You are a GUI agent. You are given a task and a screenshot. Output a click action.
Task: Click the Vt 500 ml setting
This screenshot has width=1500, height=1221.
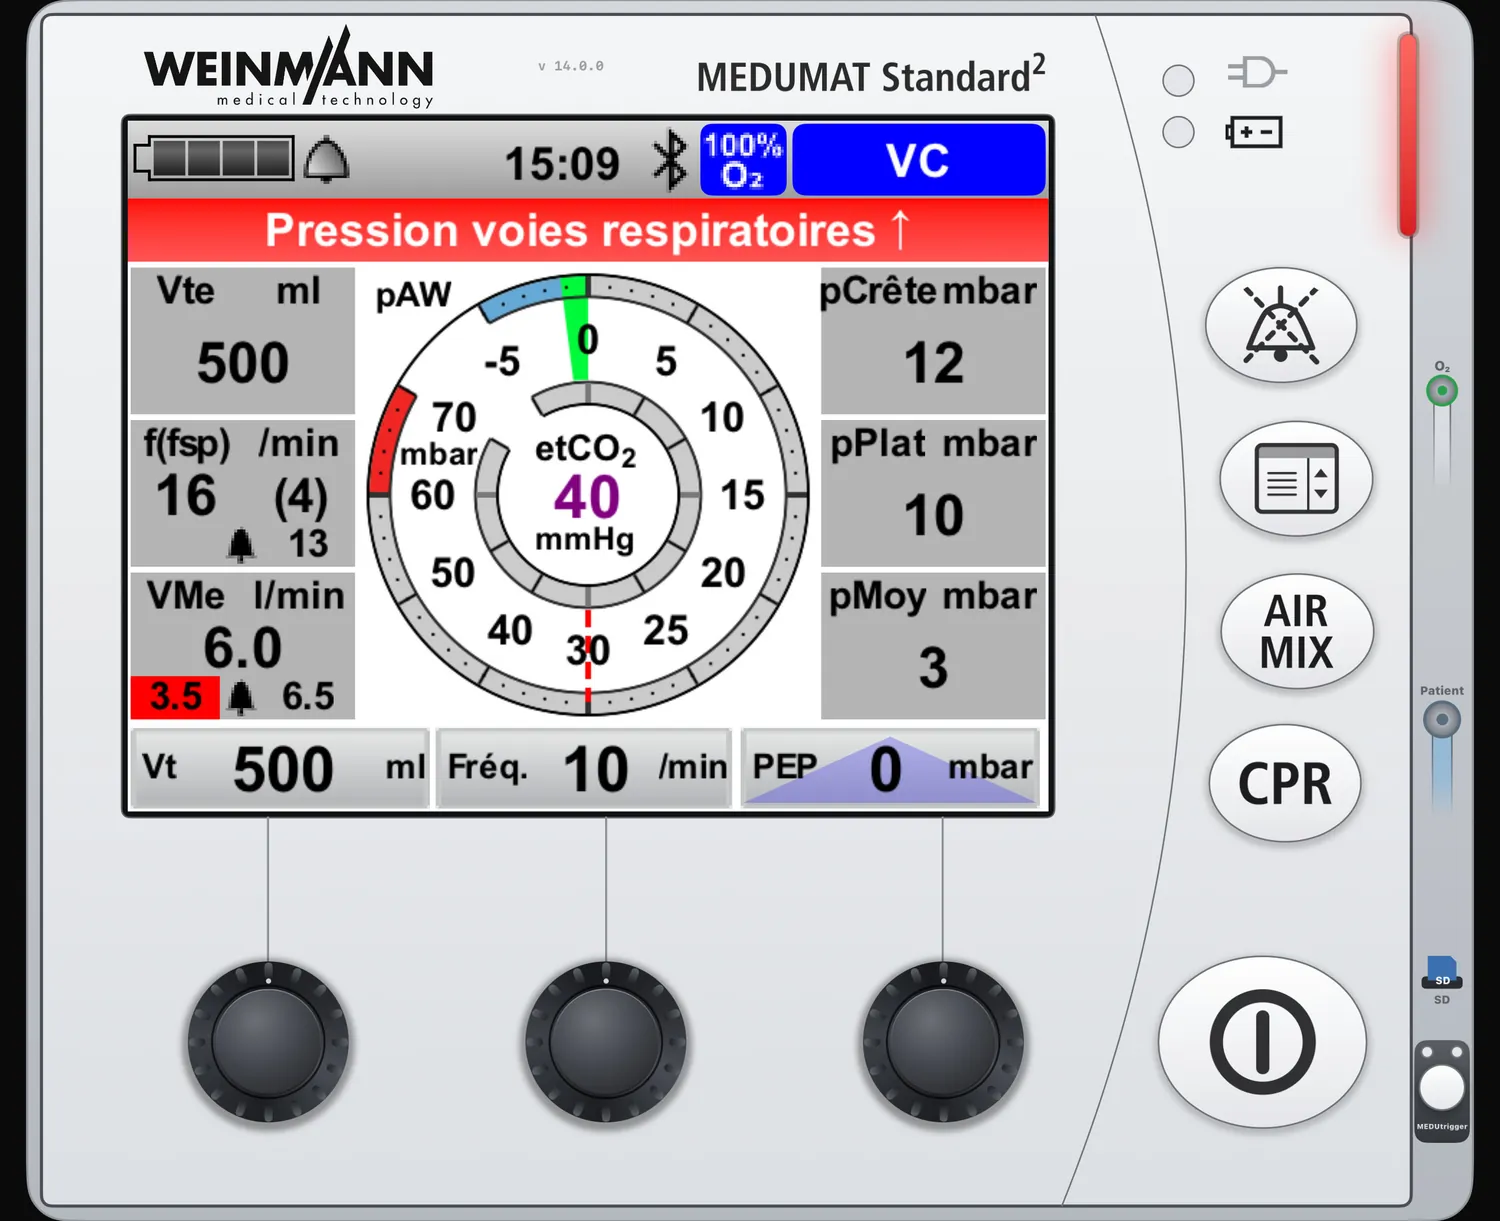click(x=281, y=768)
